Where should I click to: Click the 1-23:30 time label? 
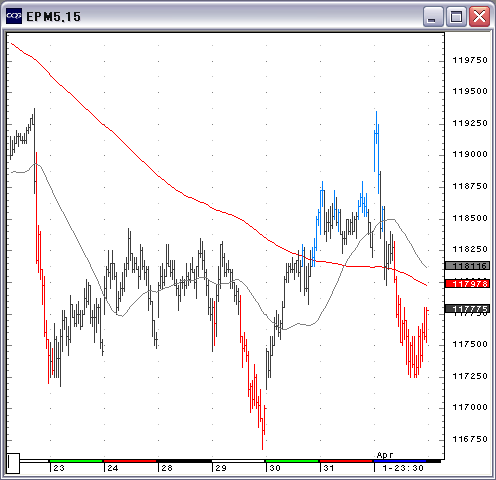click(x=403, y=468)
